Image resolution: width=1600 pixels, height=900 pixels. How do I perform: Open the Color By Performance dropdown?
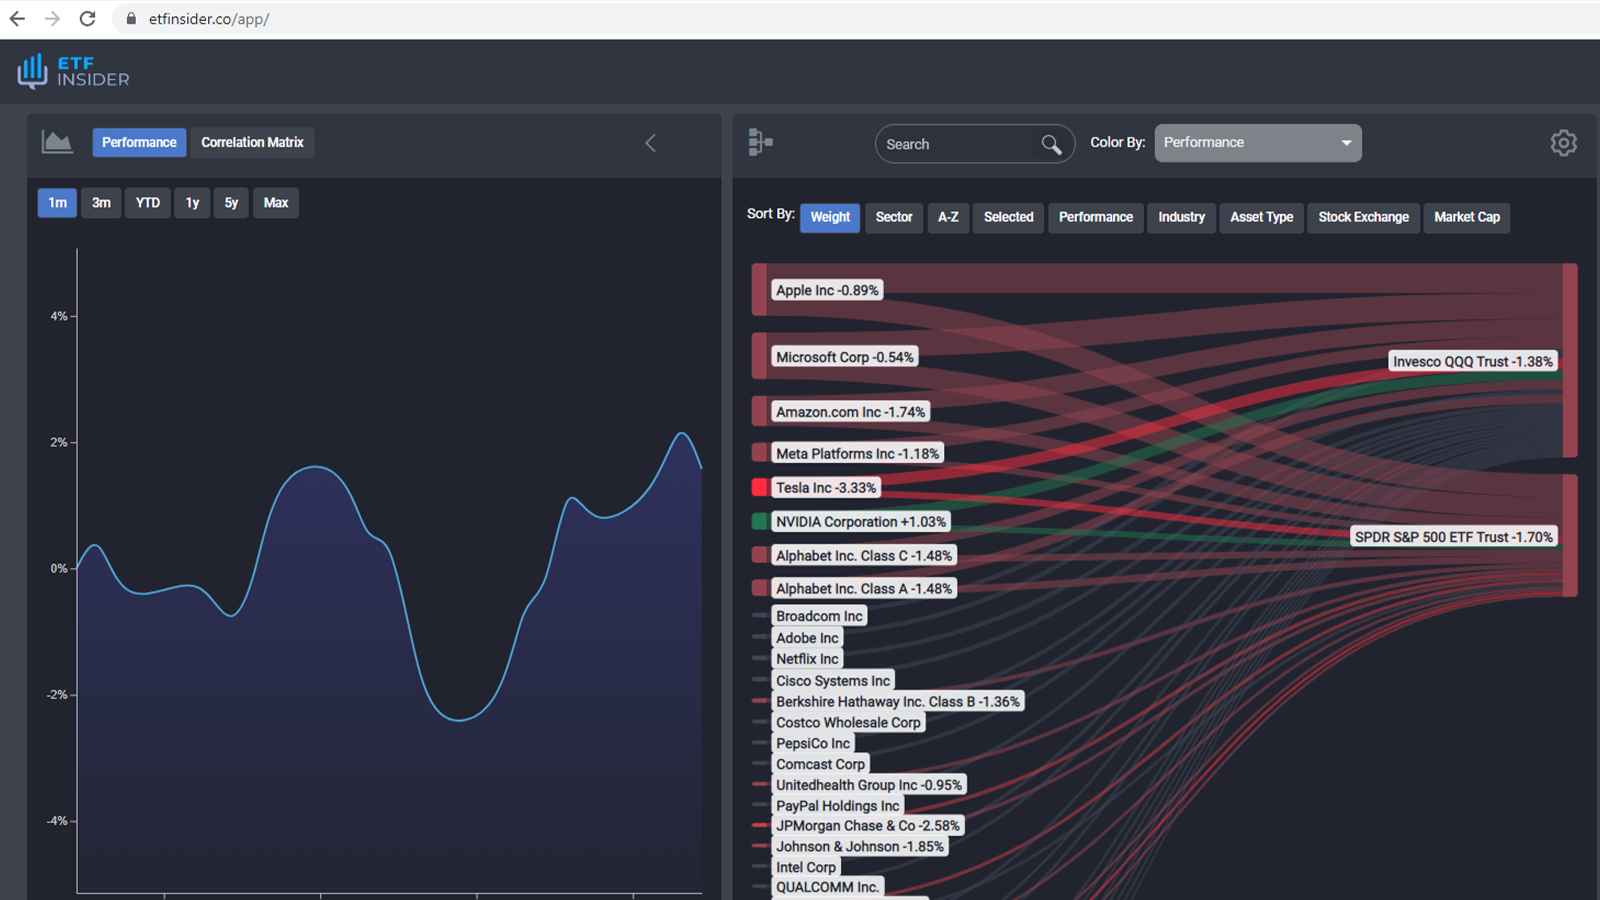1258,143
